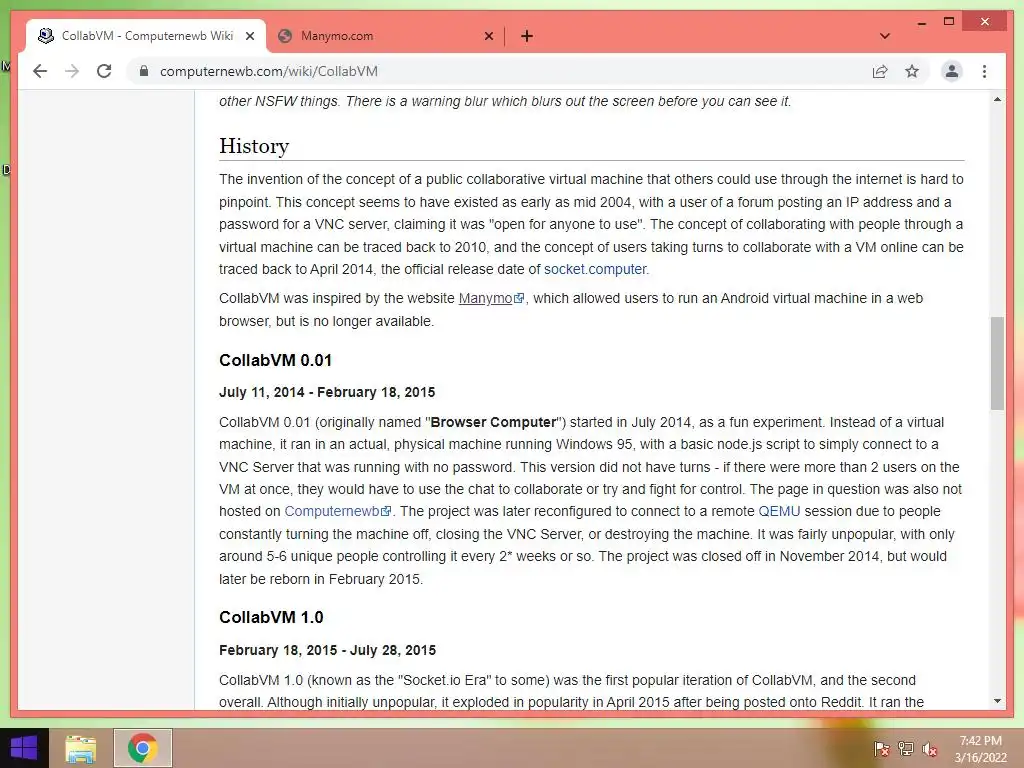
Task: Click the page scrollbar down arrow
Action: 997,701
